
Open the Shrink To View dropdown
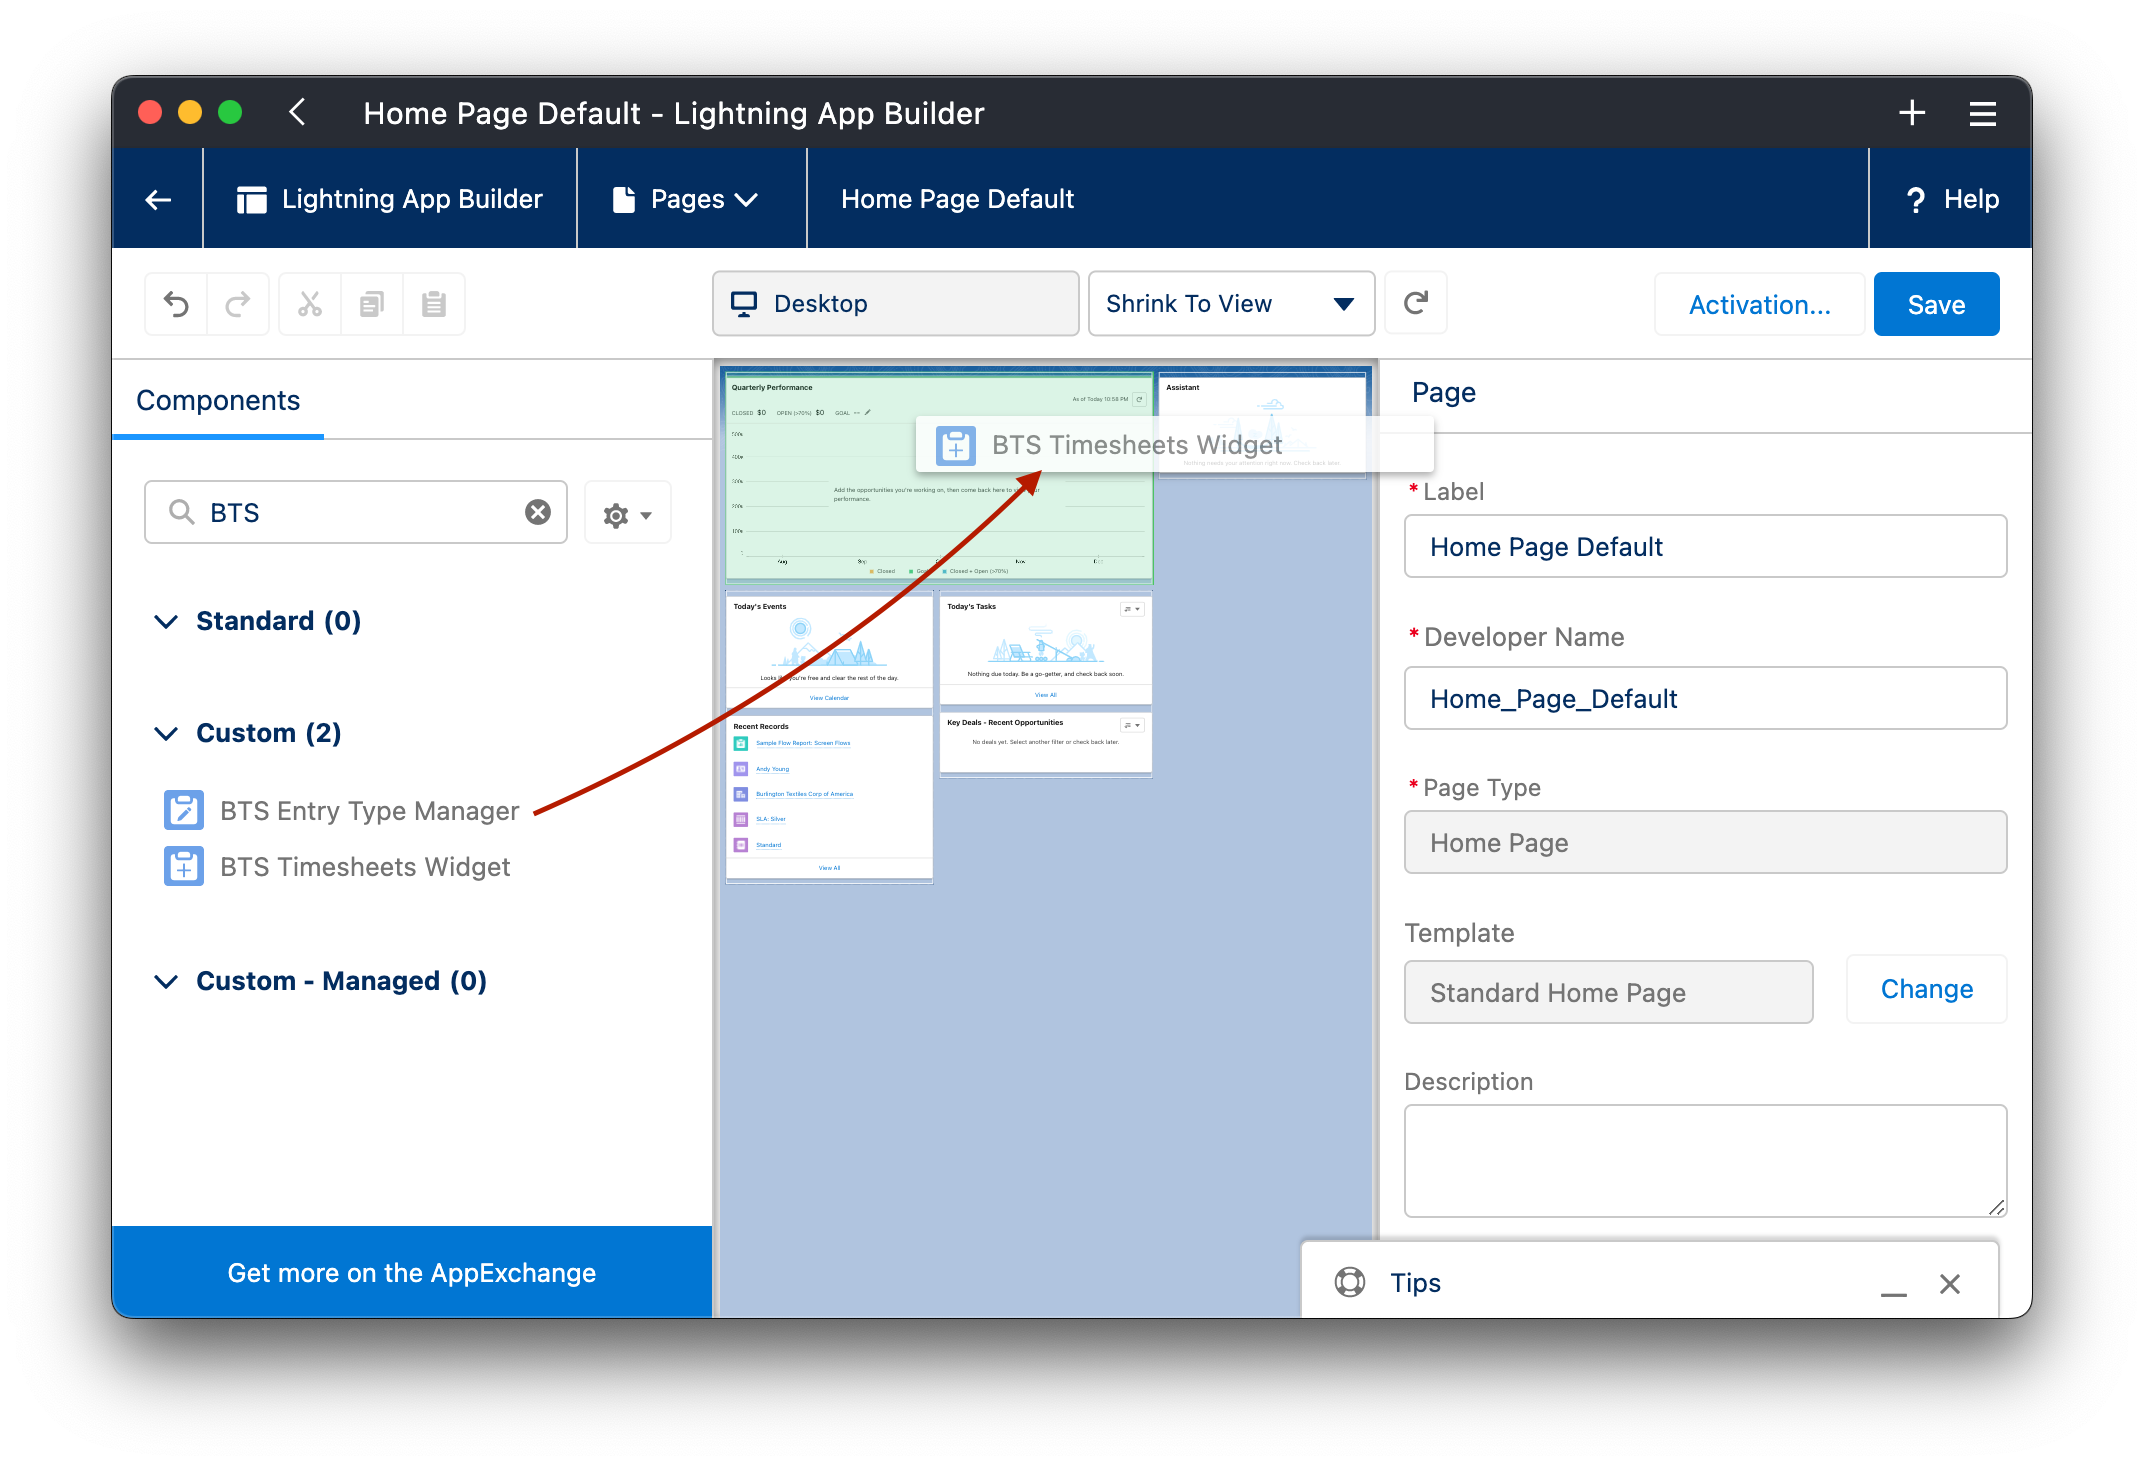[x=1231, y=303]
